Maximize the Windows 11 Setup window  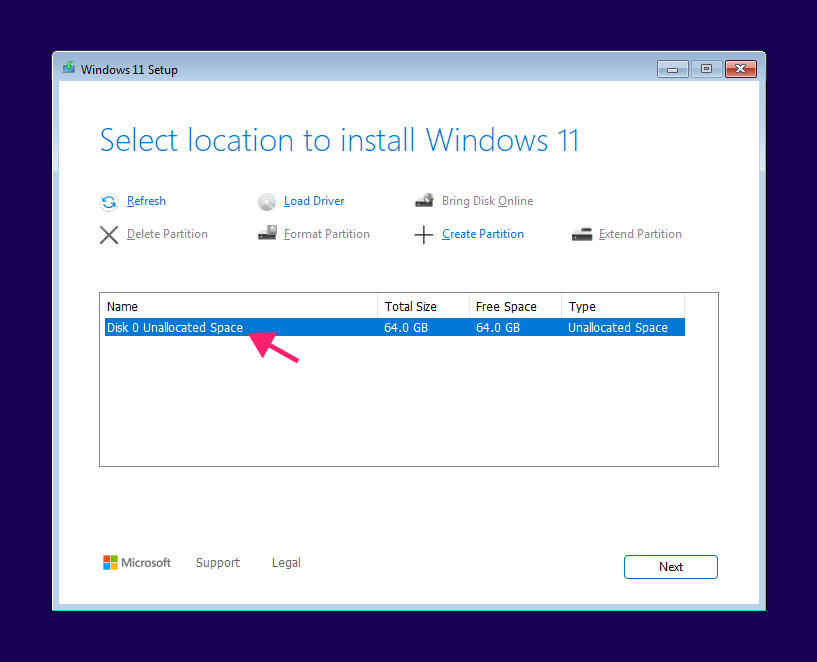pos(706,69)
